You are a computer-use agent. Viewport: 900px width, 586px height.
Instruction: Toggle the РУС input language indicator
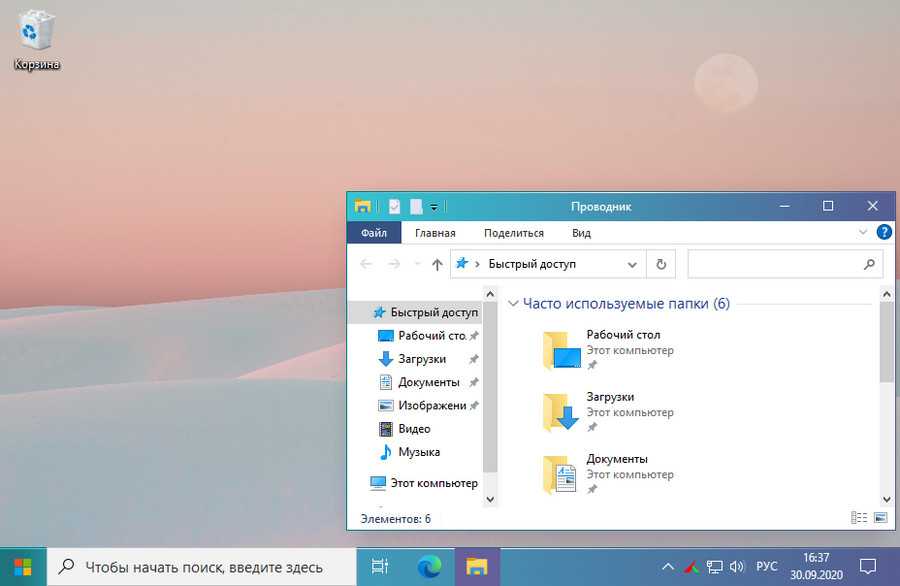pyautogui.click(x=766, y=567)
